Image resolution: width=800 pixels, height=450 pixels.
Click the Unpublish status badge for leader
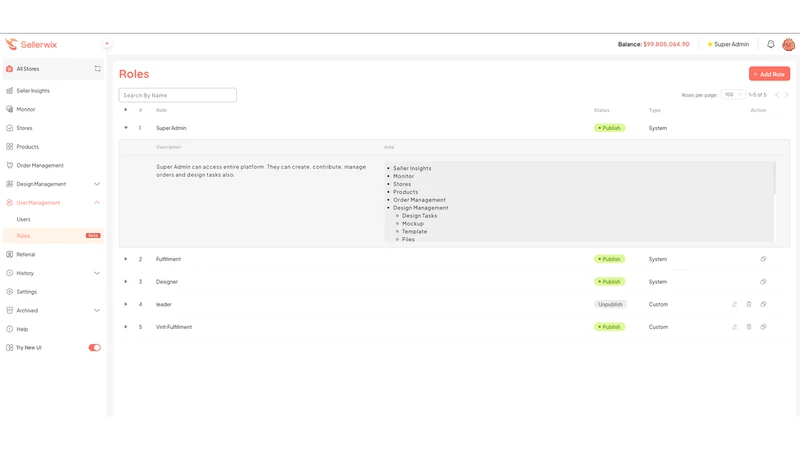coord(610,304)
